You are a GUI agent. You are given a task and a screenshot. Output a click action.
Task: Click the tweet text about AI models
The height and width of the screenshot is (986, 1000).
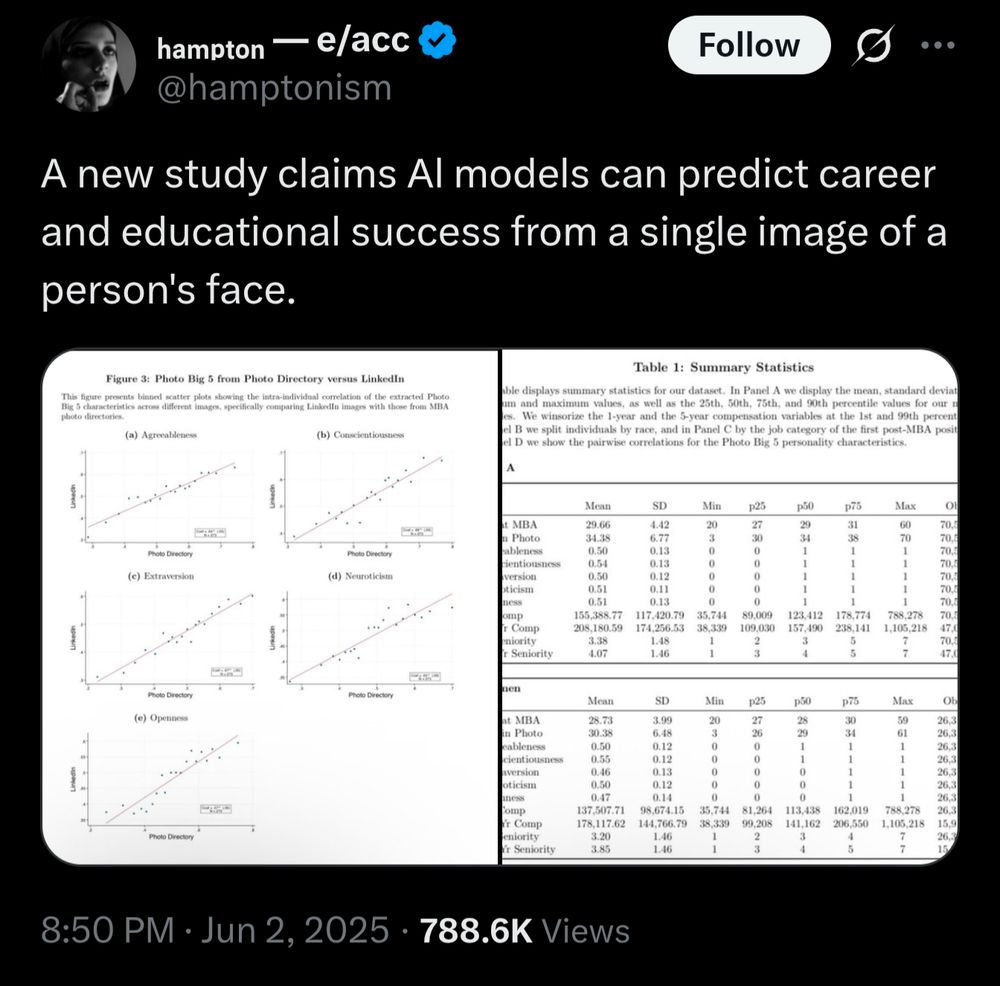(x=494, y=232)
